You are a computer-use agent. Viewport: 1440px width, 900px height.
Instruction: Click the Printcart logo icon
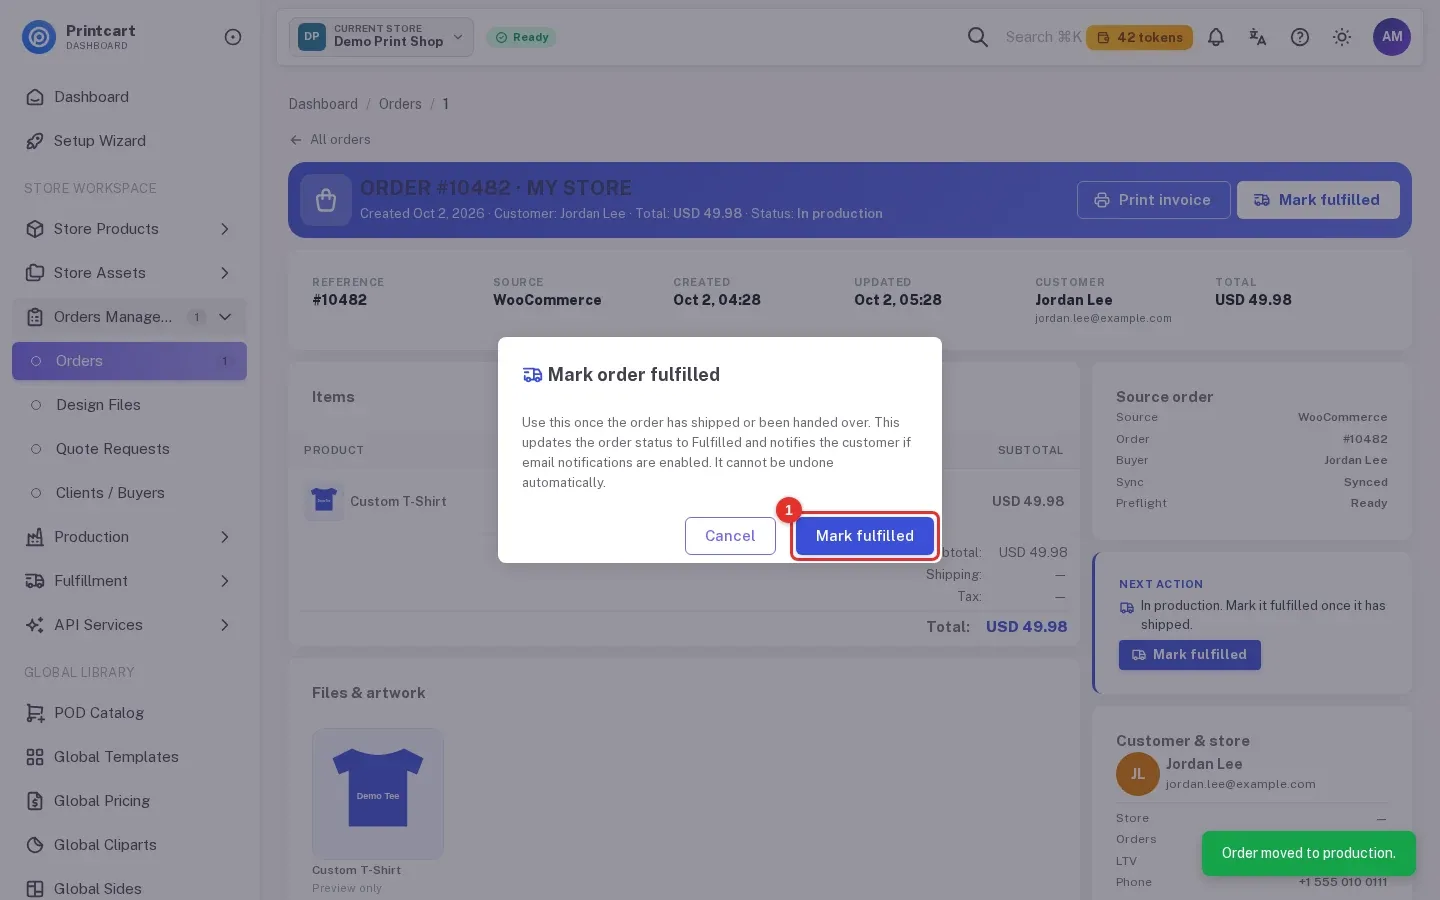(x=39, y=37)
